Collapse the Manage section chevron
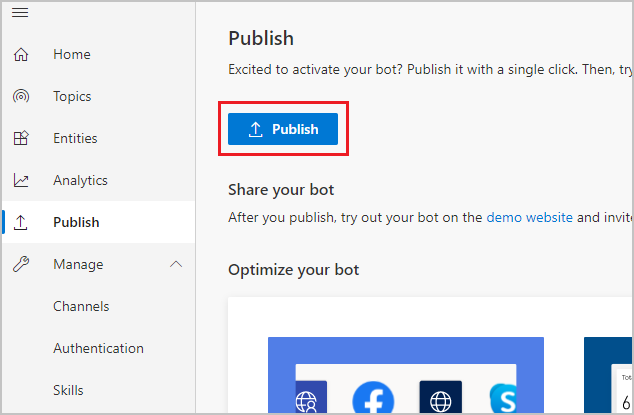 pos(176,265)
